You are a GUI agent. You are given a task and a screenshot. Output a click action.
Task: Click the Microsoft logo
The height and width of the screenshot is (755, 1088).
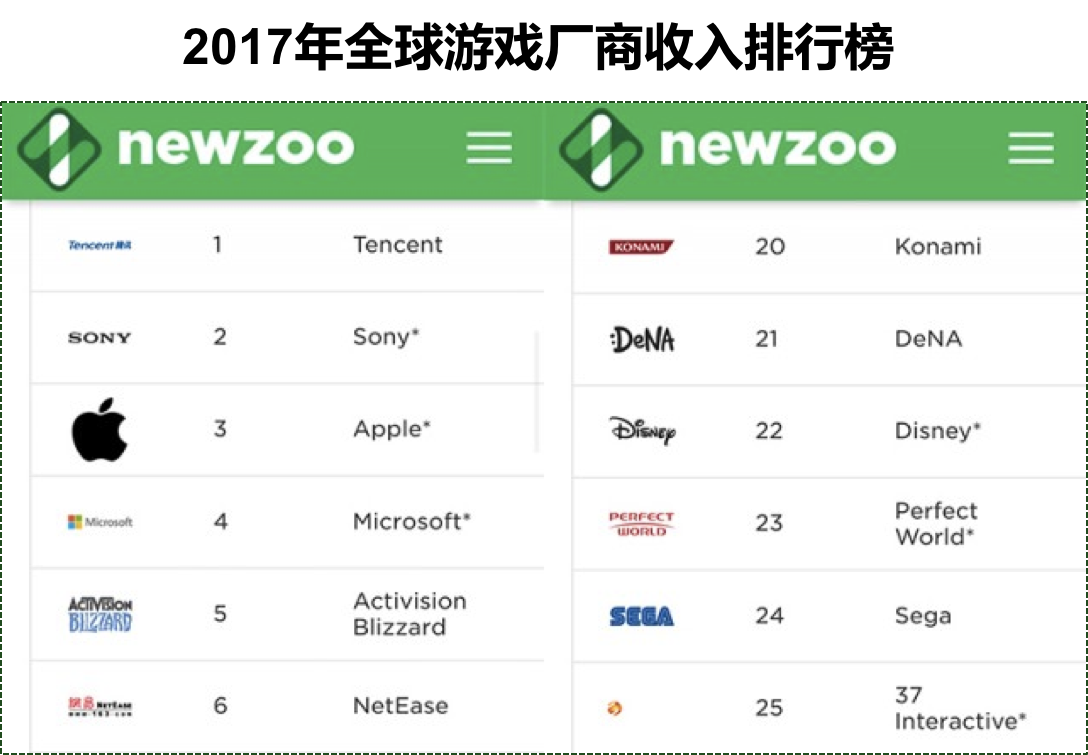click(100, 522)
